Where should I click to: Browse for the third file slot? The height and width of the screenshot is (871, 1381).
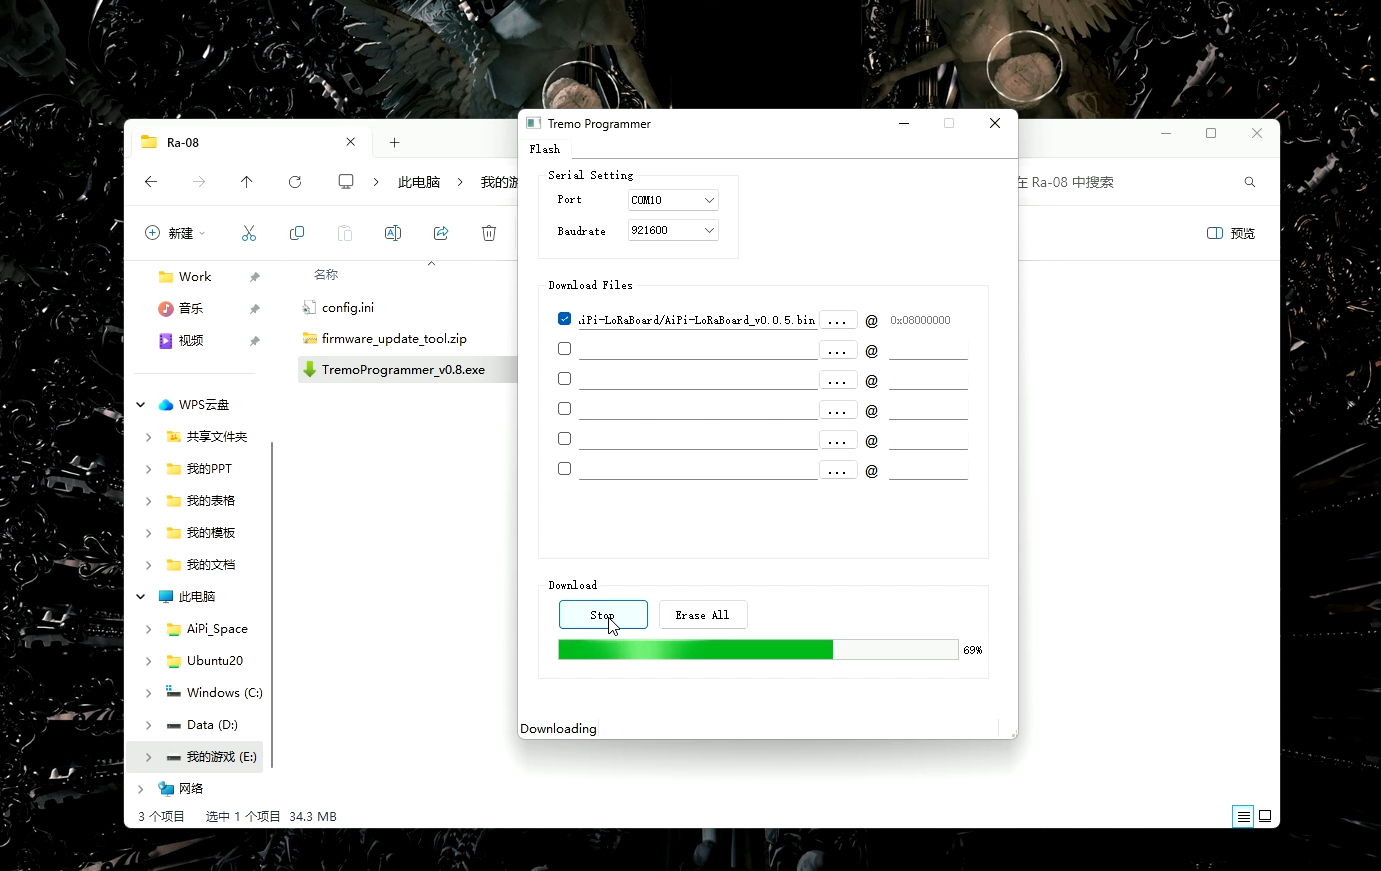(838, 380)
